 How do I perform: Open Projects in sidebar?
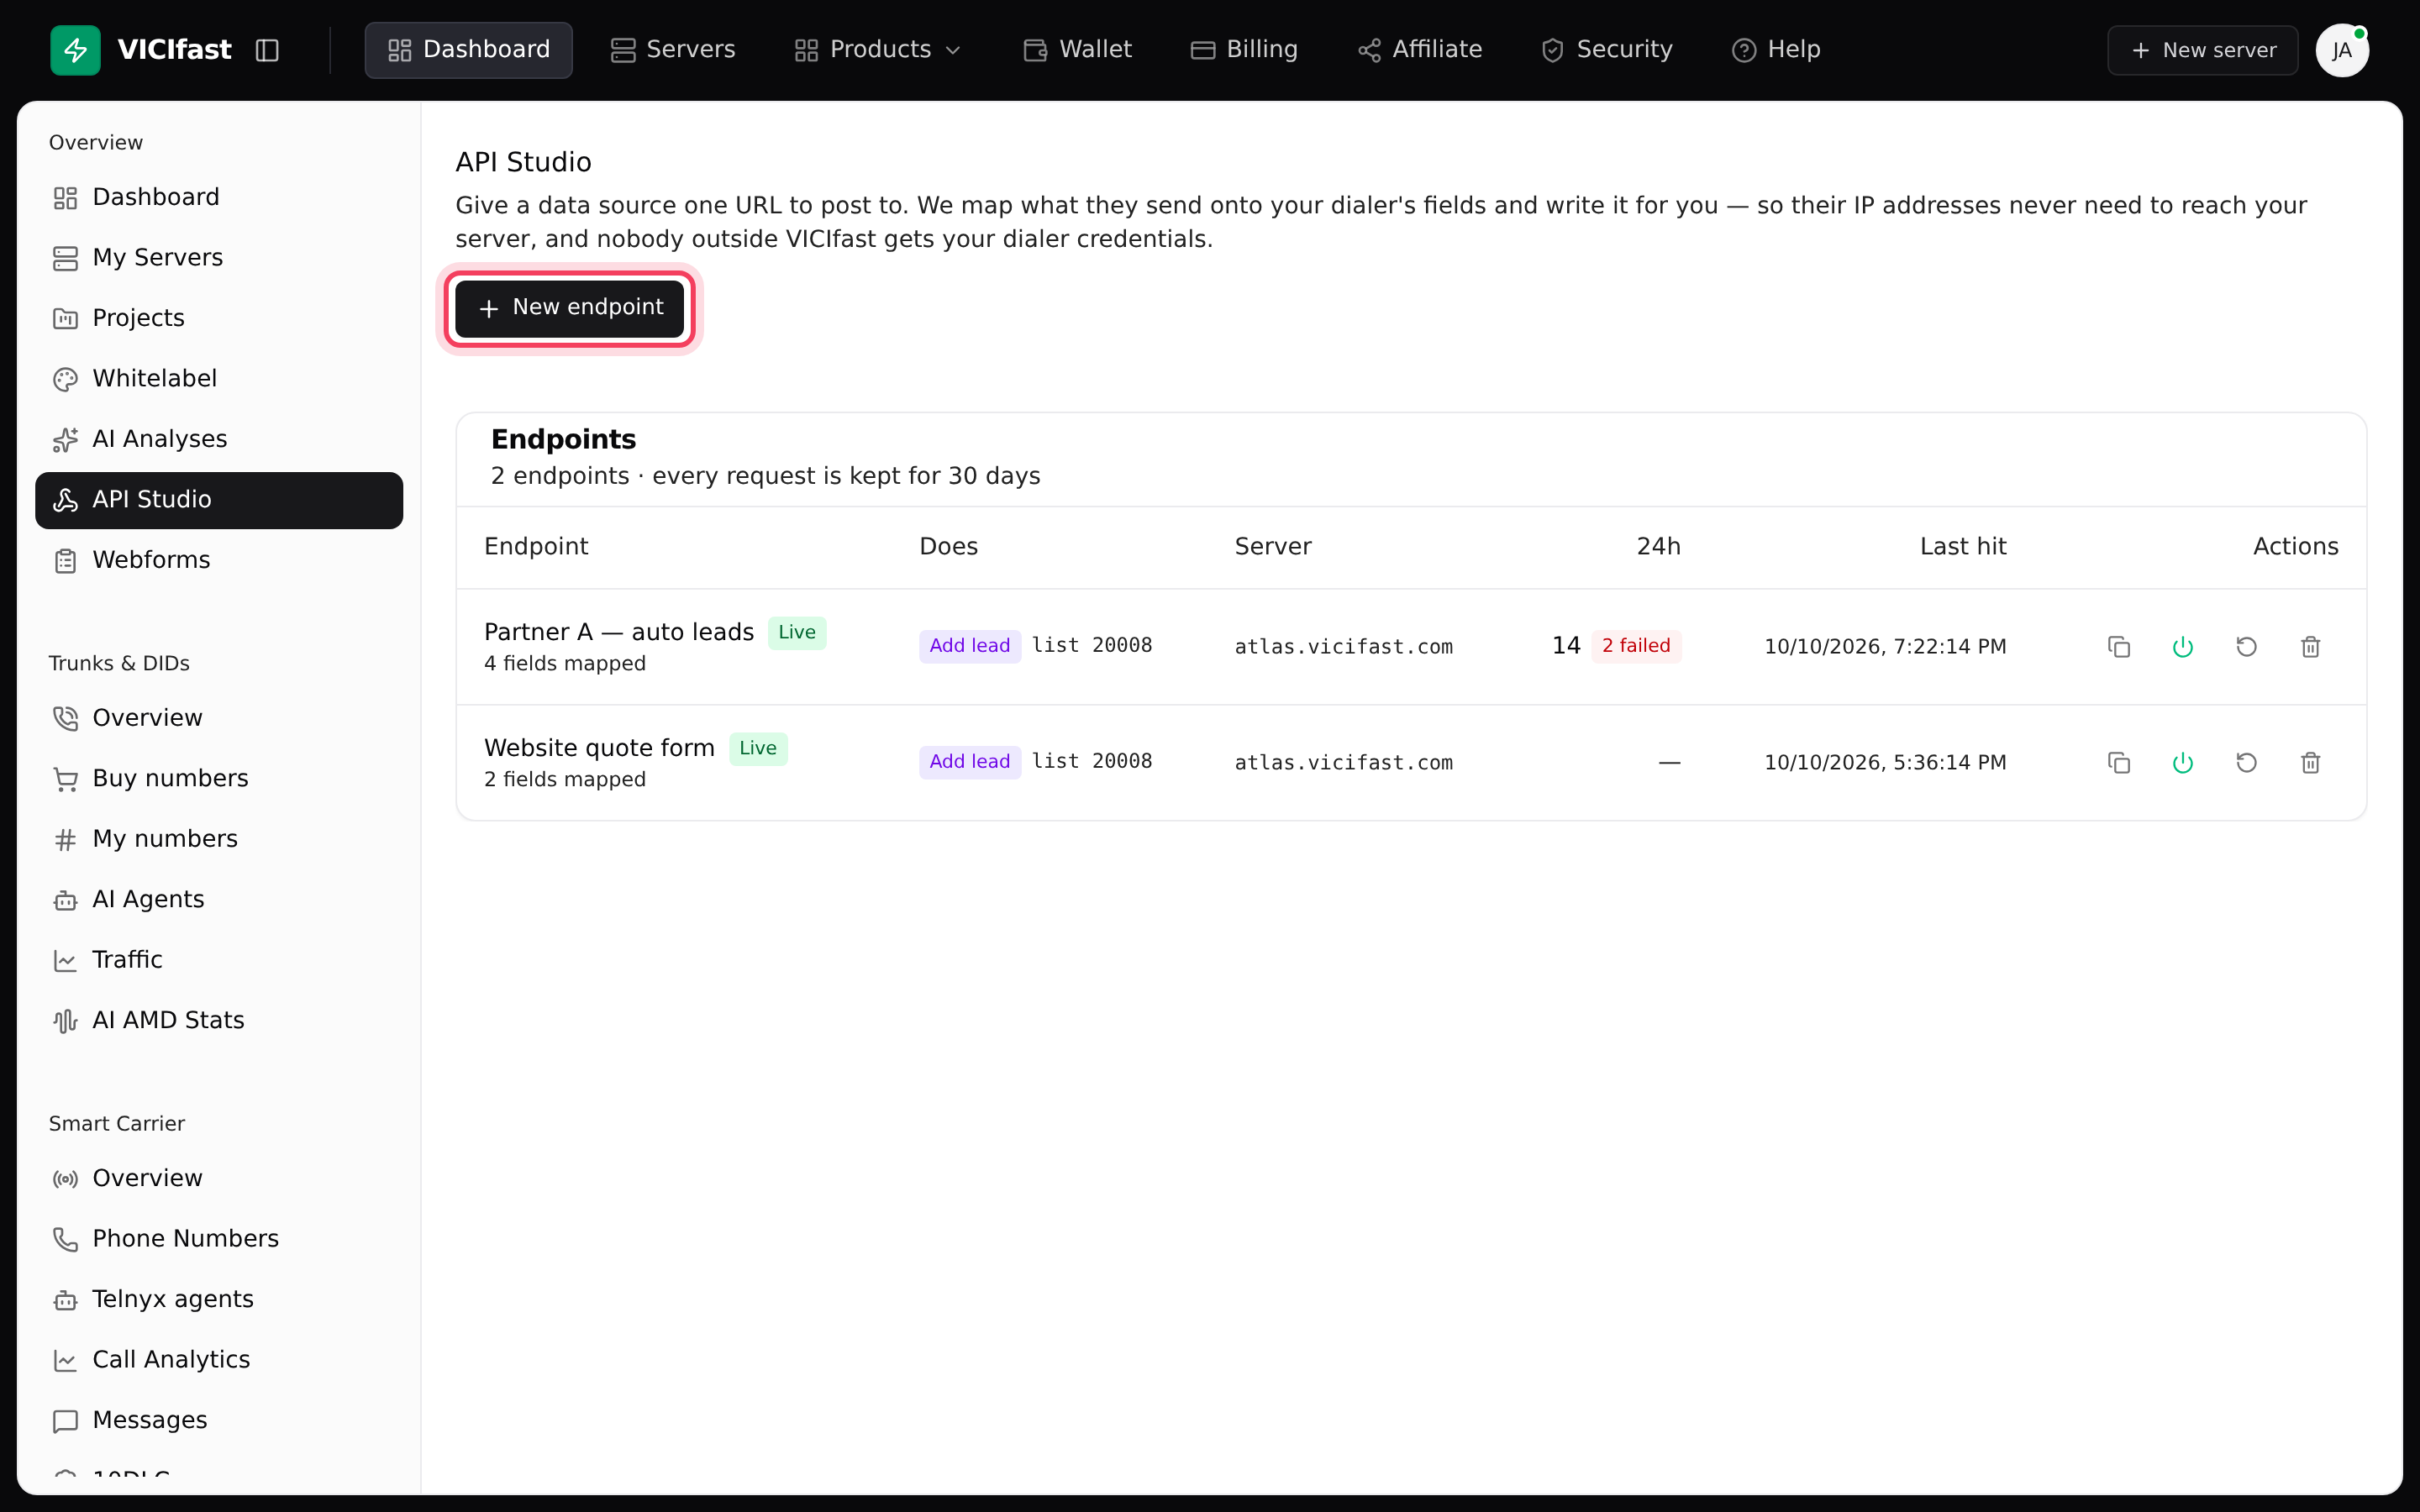point(219,318)
